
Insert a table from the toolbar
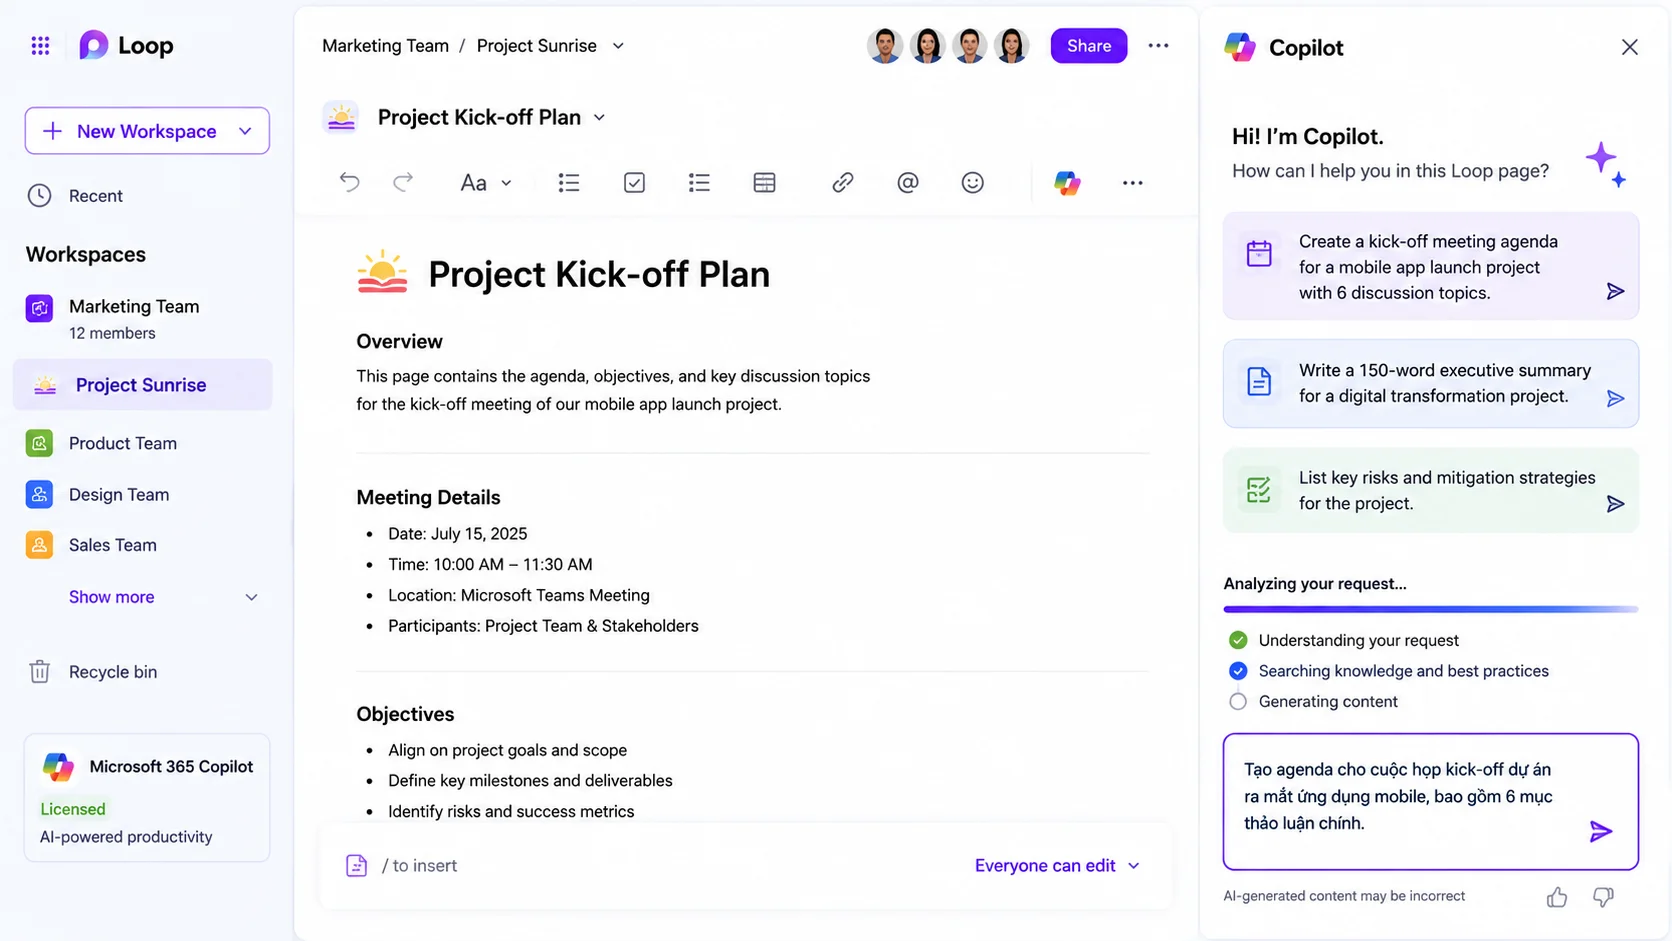(764, 182)
